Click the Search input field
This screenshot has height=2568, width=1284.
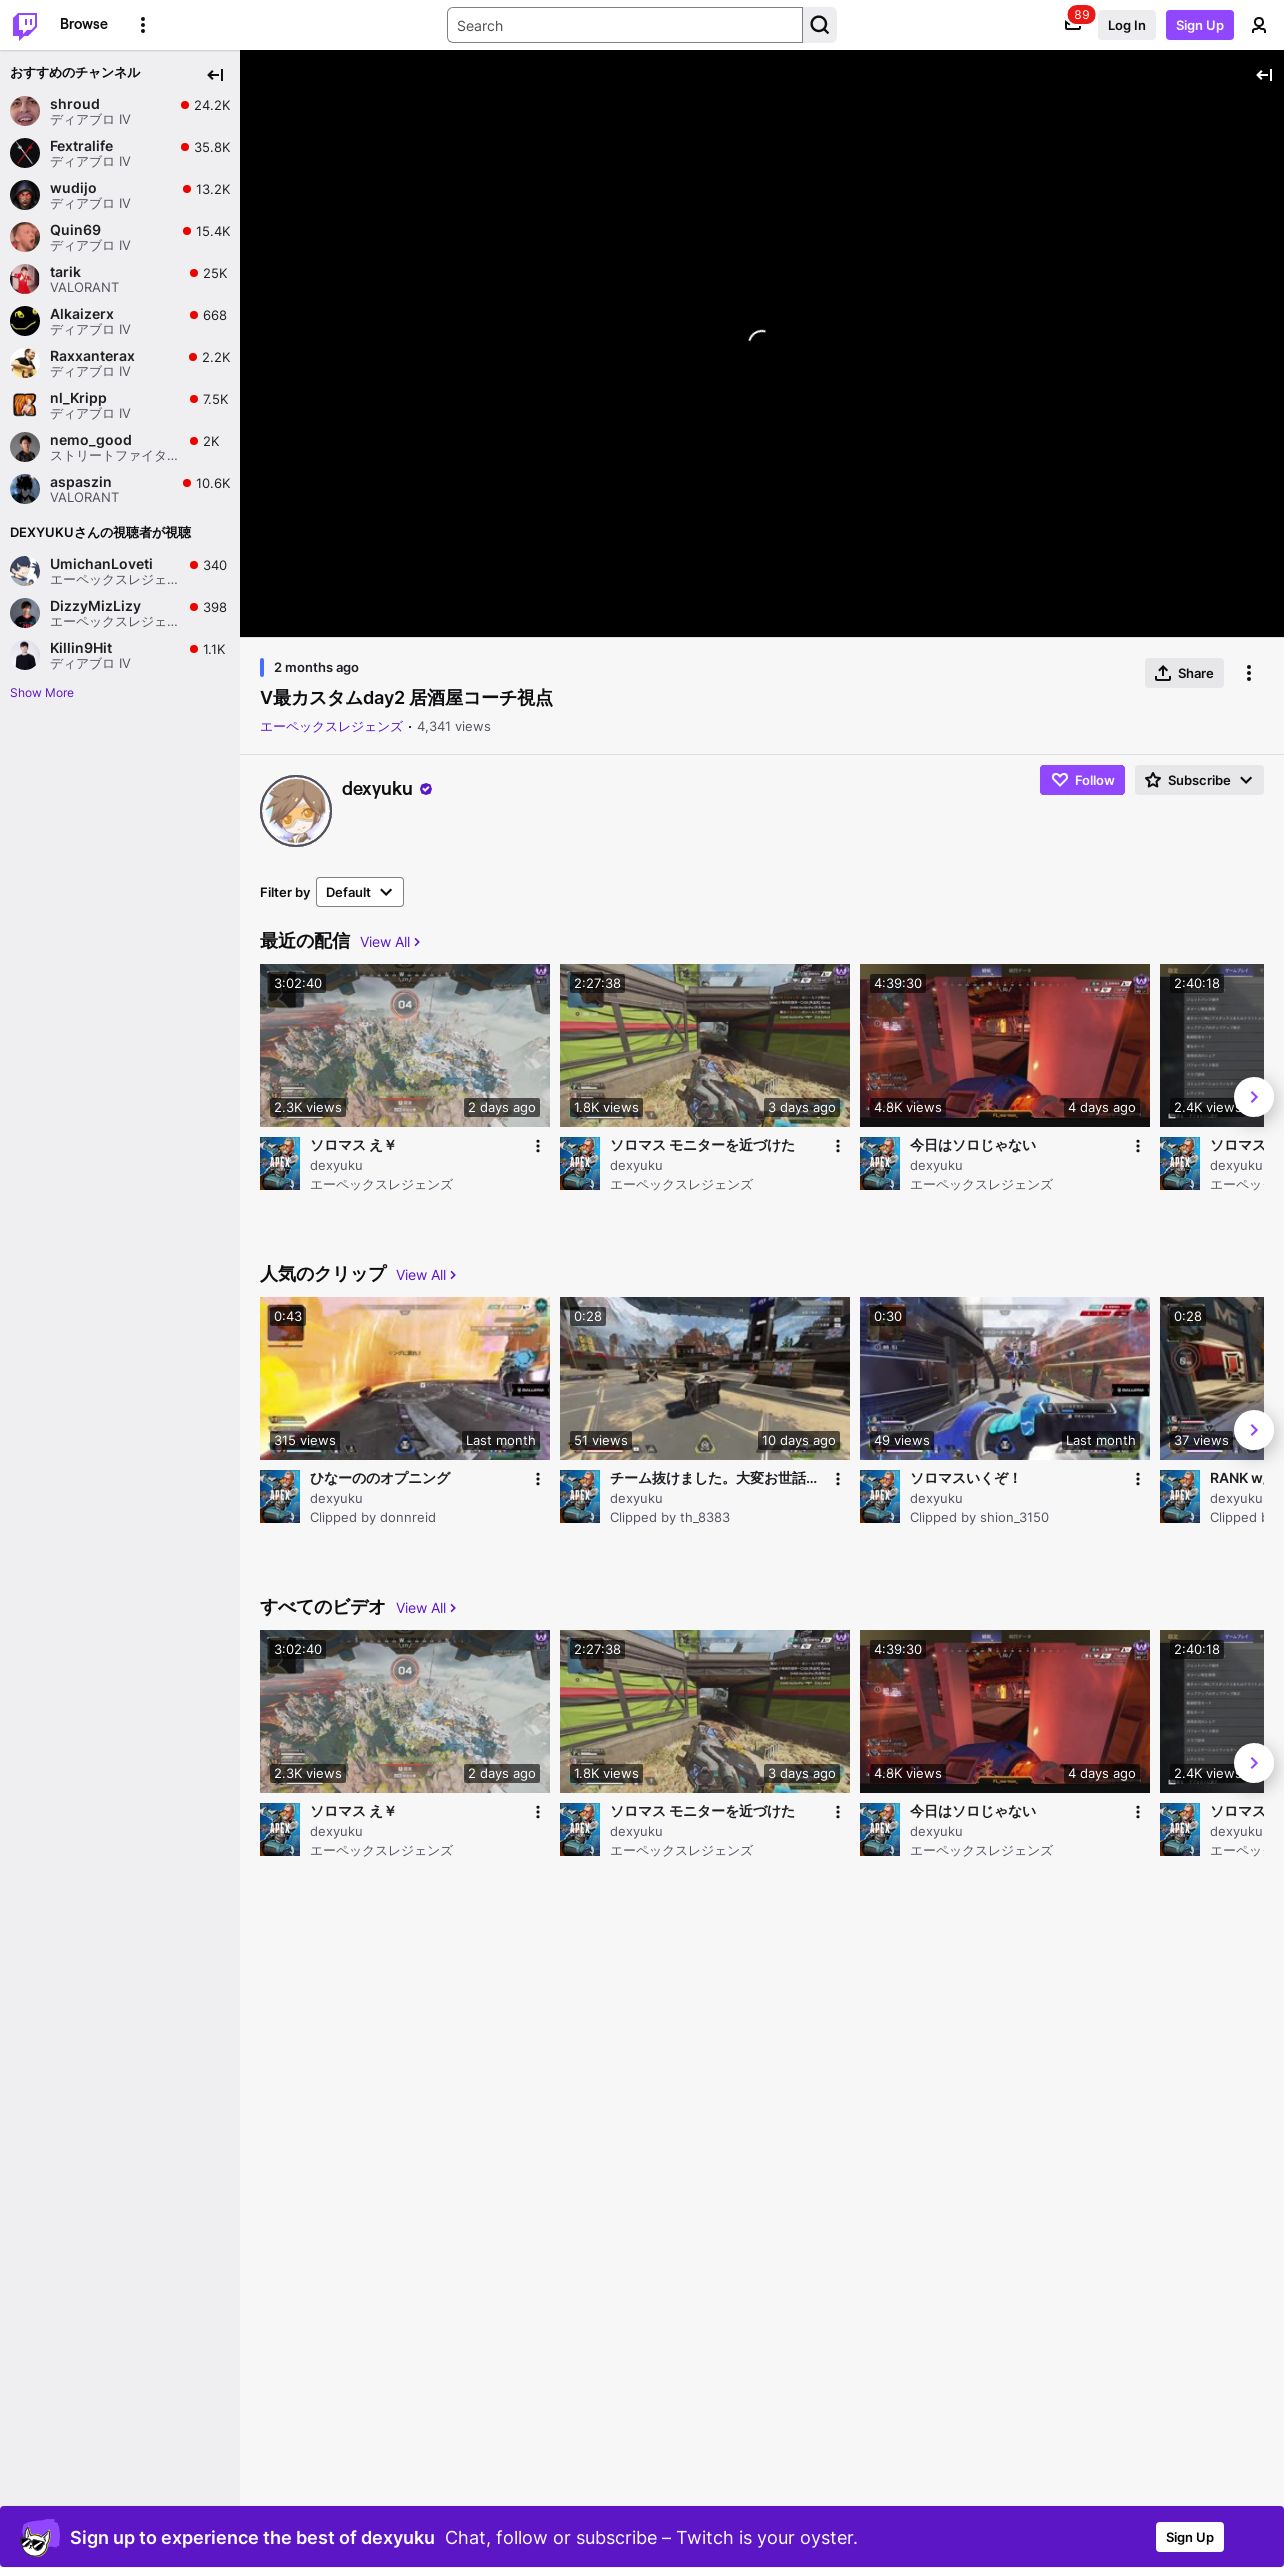625,25
